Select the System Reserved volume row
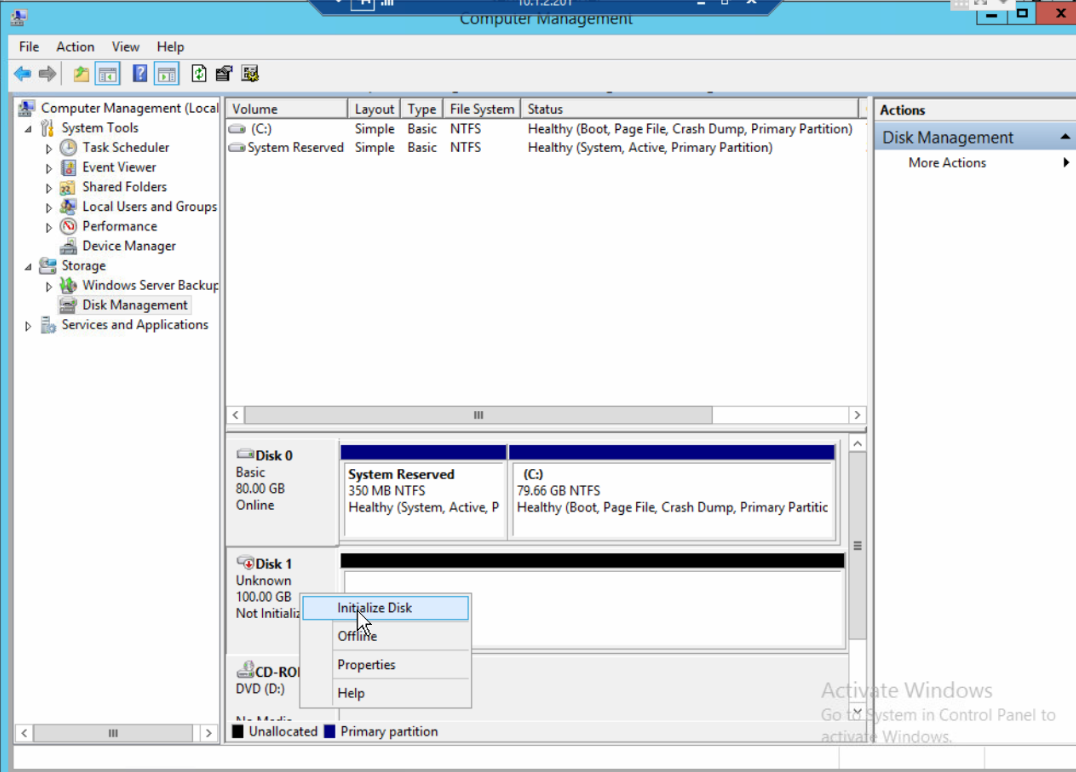The image size is (1076, 772). click(x=546, y=148)
